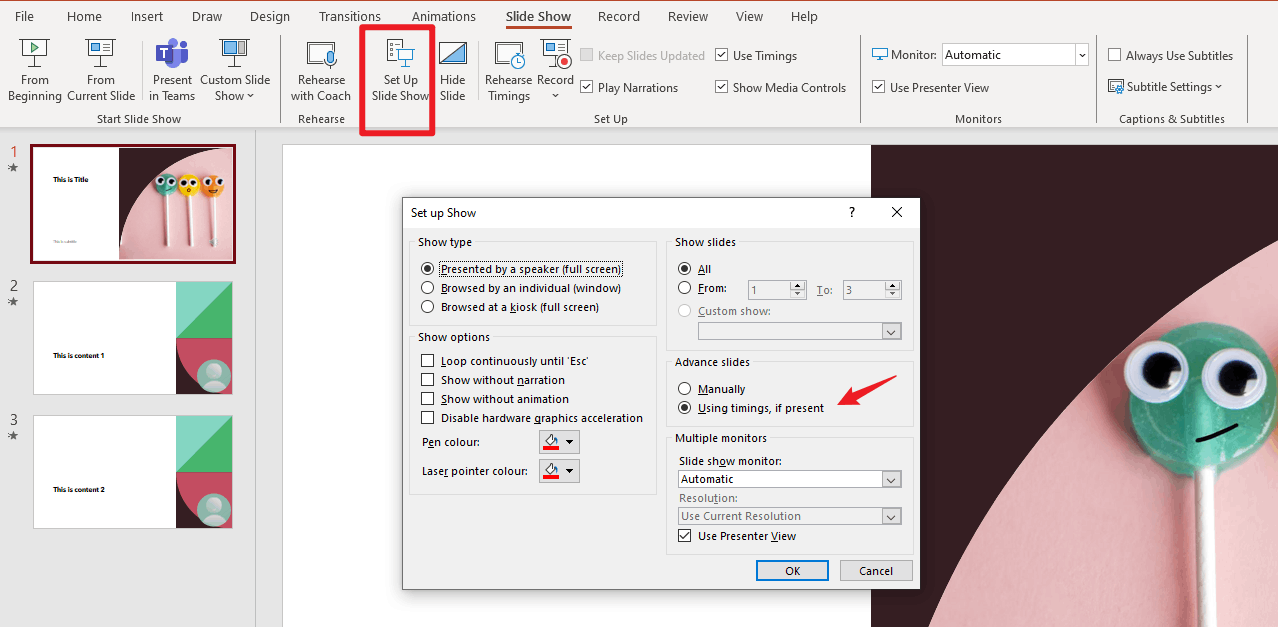Toggle Use Timings checkbox in ribbon
The image size is (1278, 627).
722,56
